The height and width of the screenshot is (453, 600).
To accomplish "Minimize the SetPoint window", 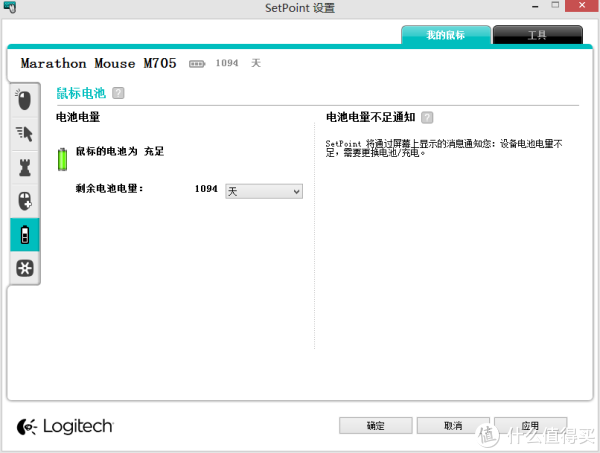I will pyautogui.click(x=535, y=6).
